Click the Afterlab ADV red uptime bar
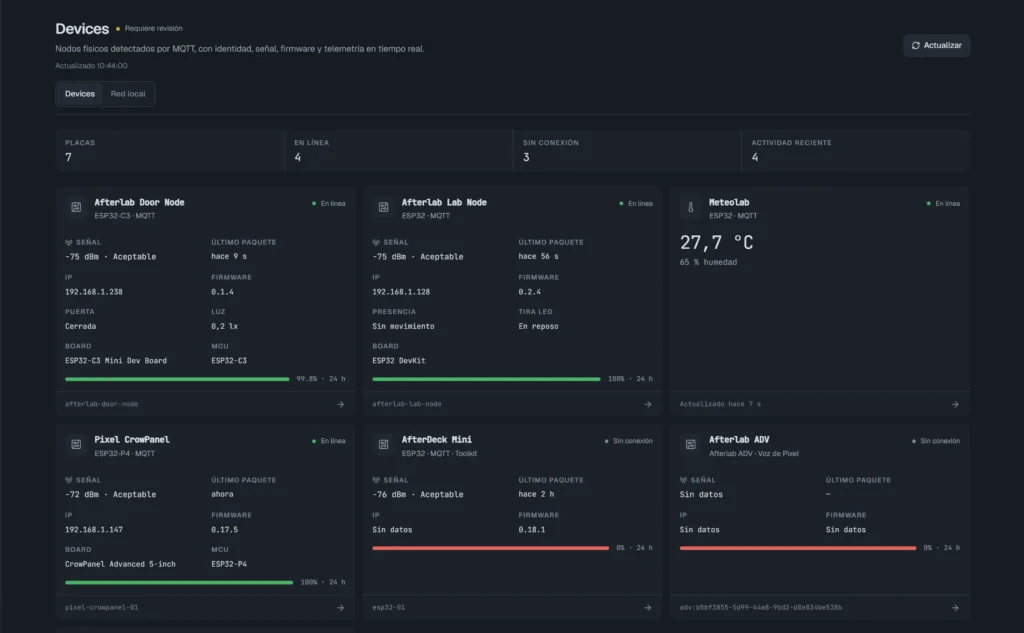 [x=797, y=548]
